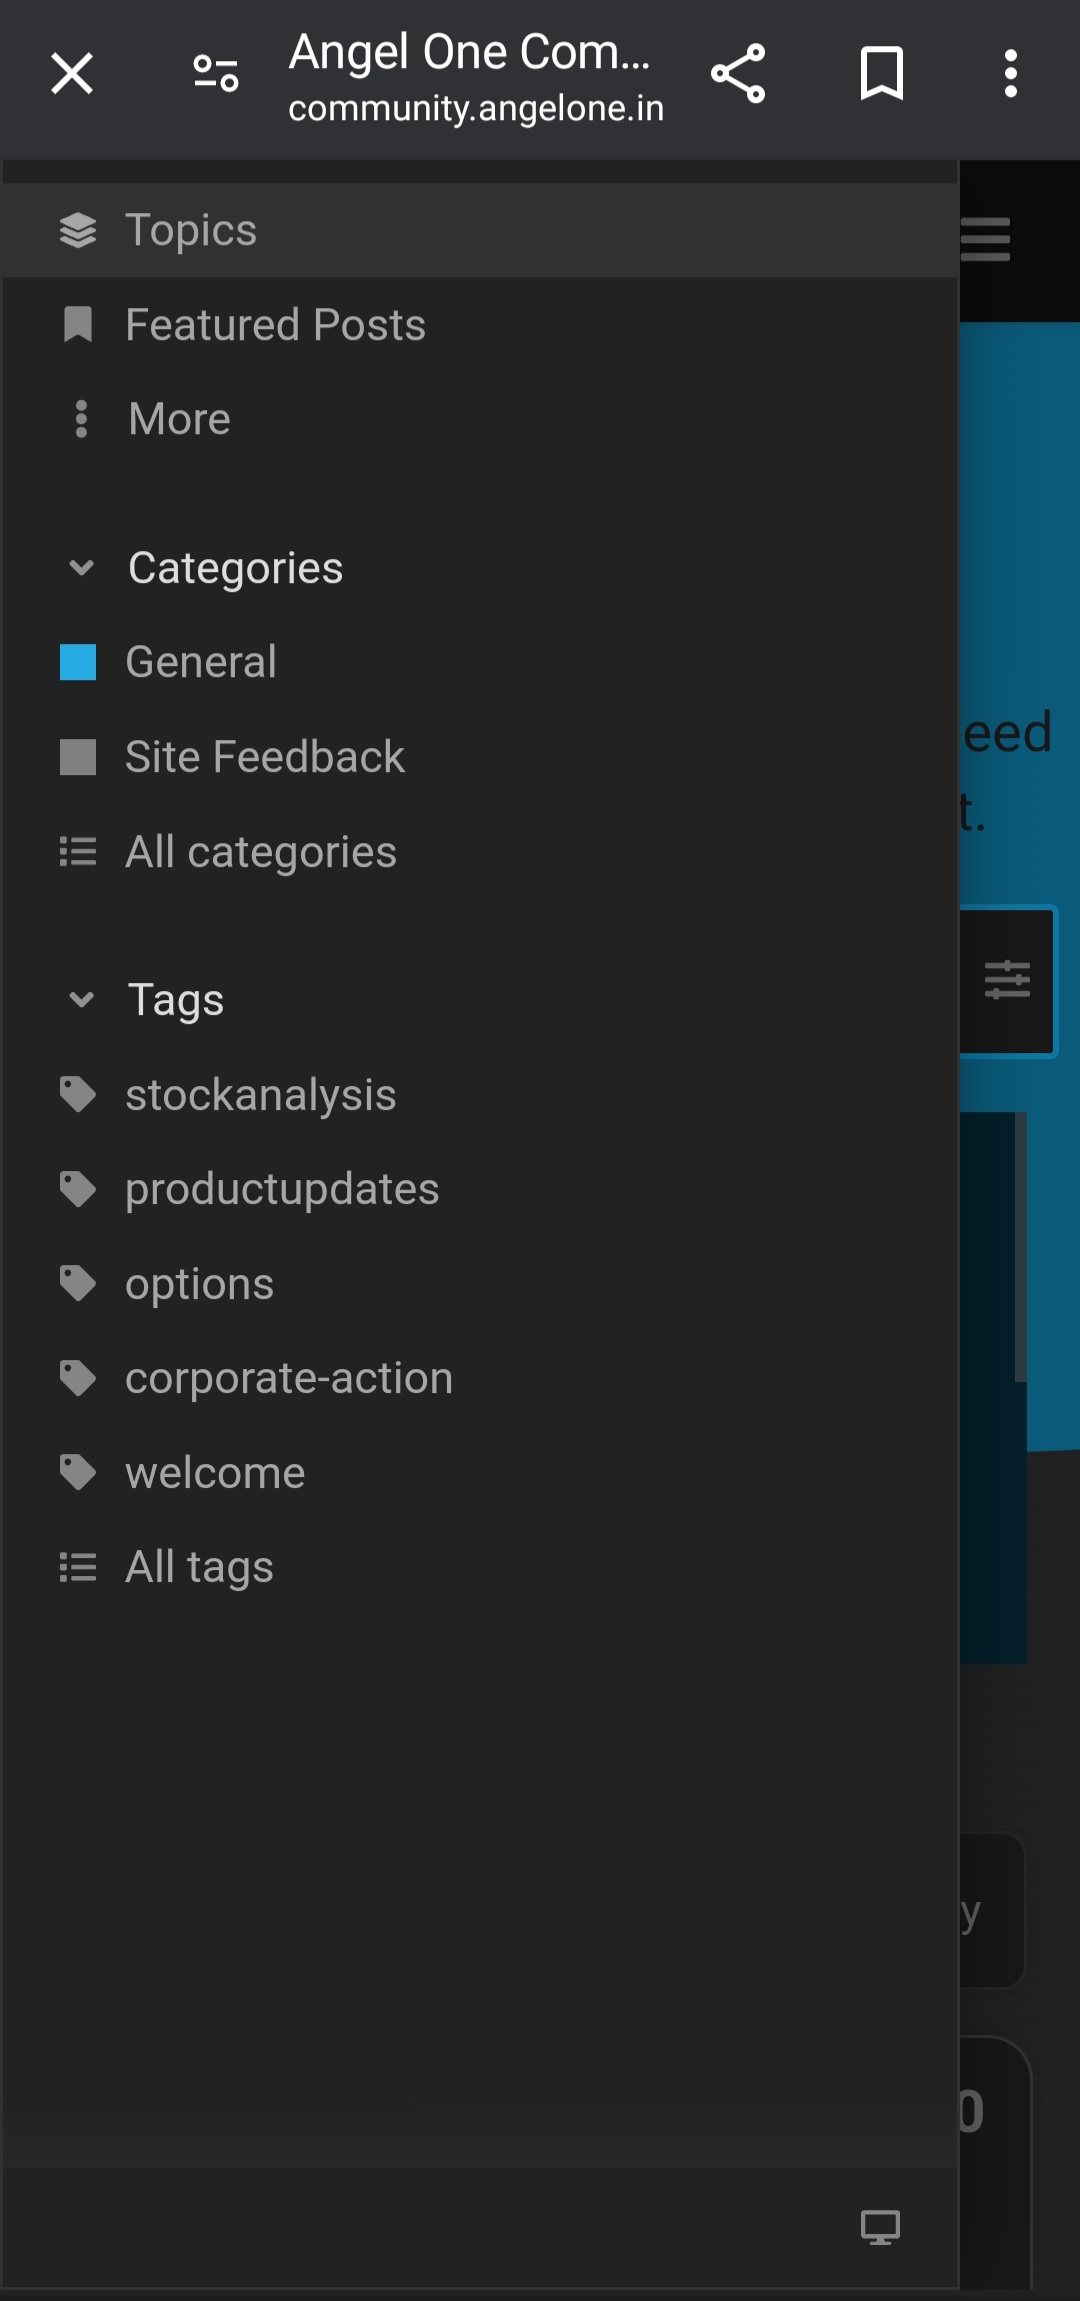
Task: Open site settings tune icon beside URL
Action: pyautogui.click(x=216, y=73)
